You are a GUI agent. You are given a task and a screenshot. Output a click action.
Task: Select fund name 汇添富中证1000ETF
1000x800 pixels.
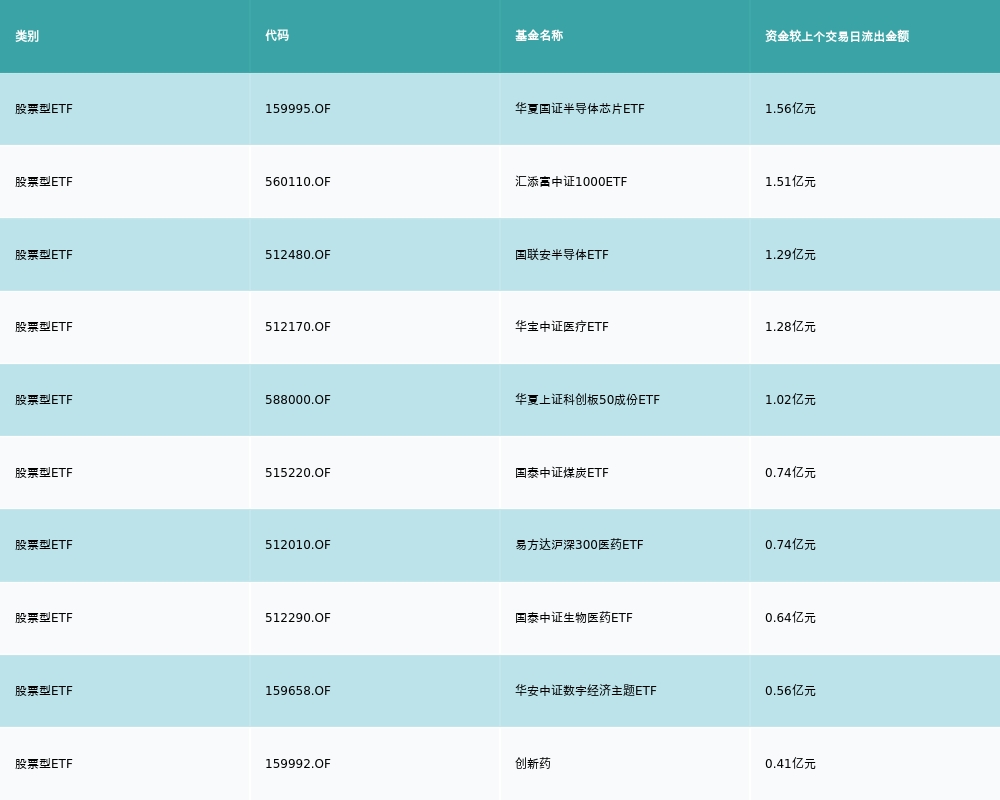[x=571, y=182]
